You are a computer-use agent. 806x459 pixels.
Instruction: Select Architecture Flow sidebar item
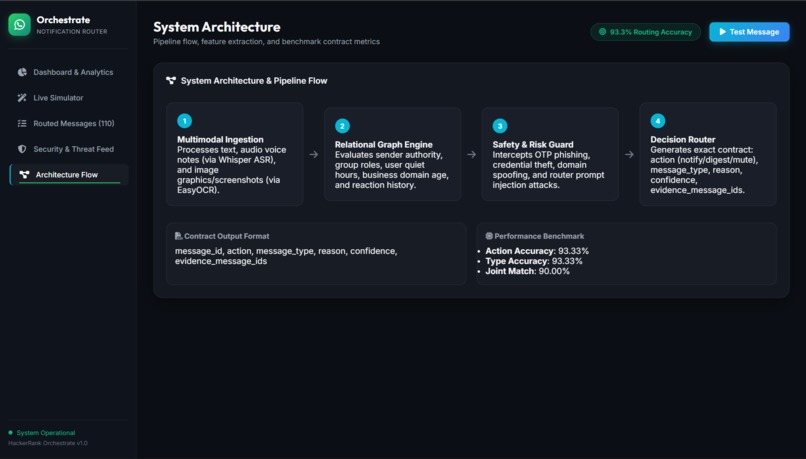tap(68, 175)
